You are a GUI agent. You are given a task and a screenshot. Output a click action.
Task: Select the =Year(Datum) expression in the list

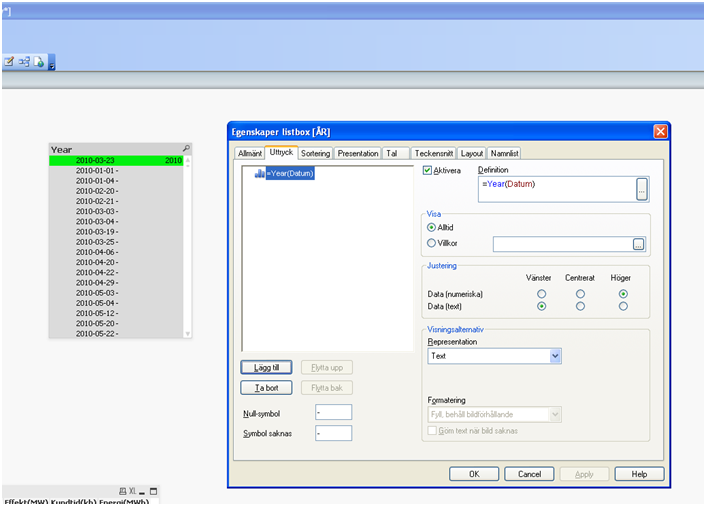tap(289, 174)
